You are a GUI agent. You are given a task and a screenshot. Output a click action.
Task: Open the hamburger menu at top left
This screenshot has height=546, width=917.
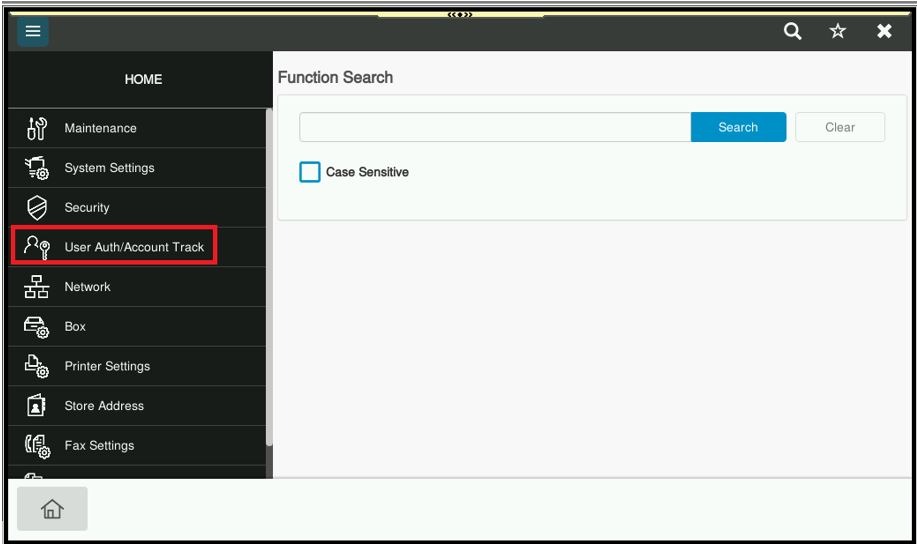point(33,31)
